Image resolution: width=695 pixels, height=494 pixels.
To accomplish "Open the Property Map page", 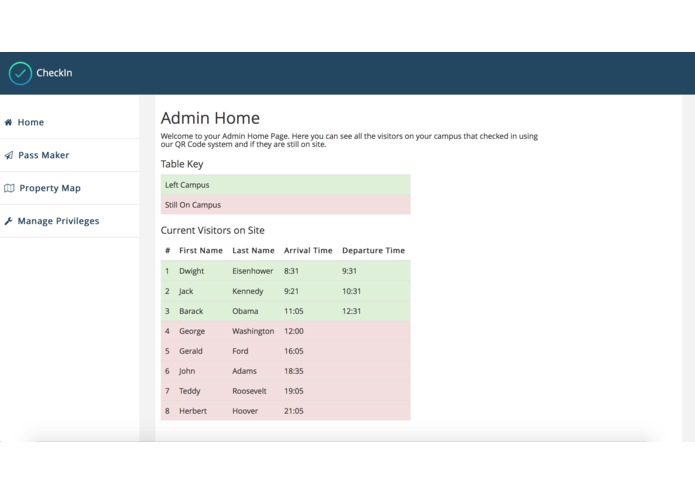I will [x=70, y=188].
